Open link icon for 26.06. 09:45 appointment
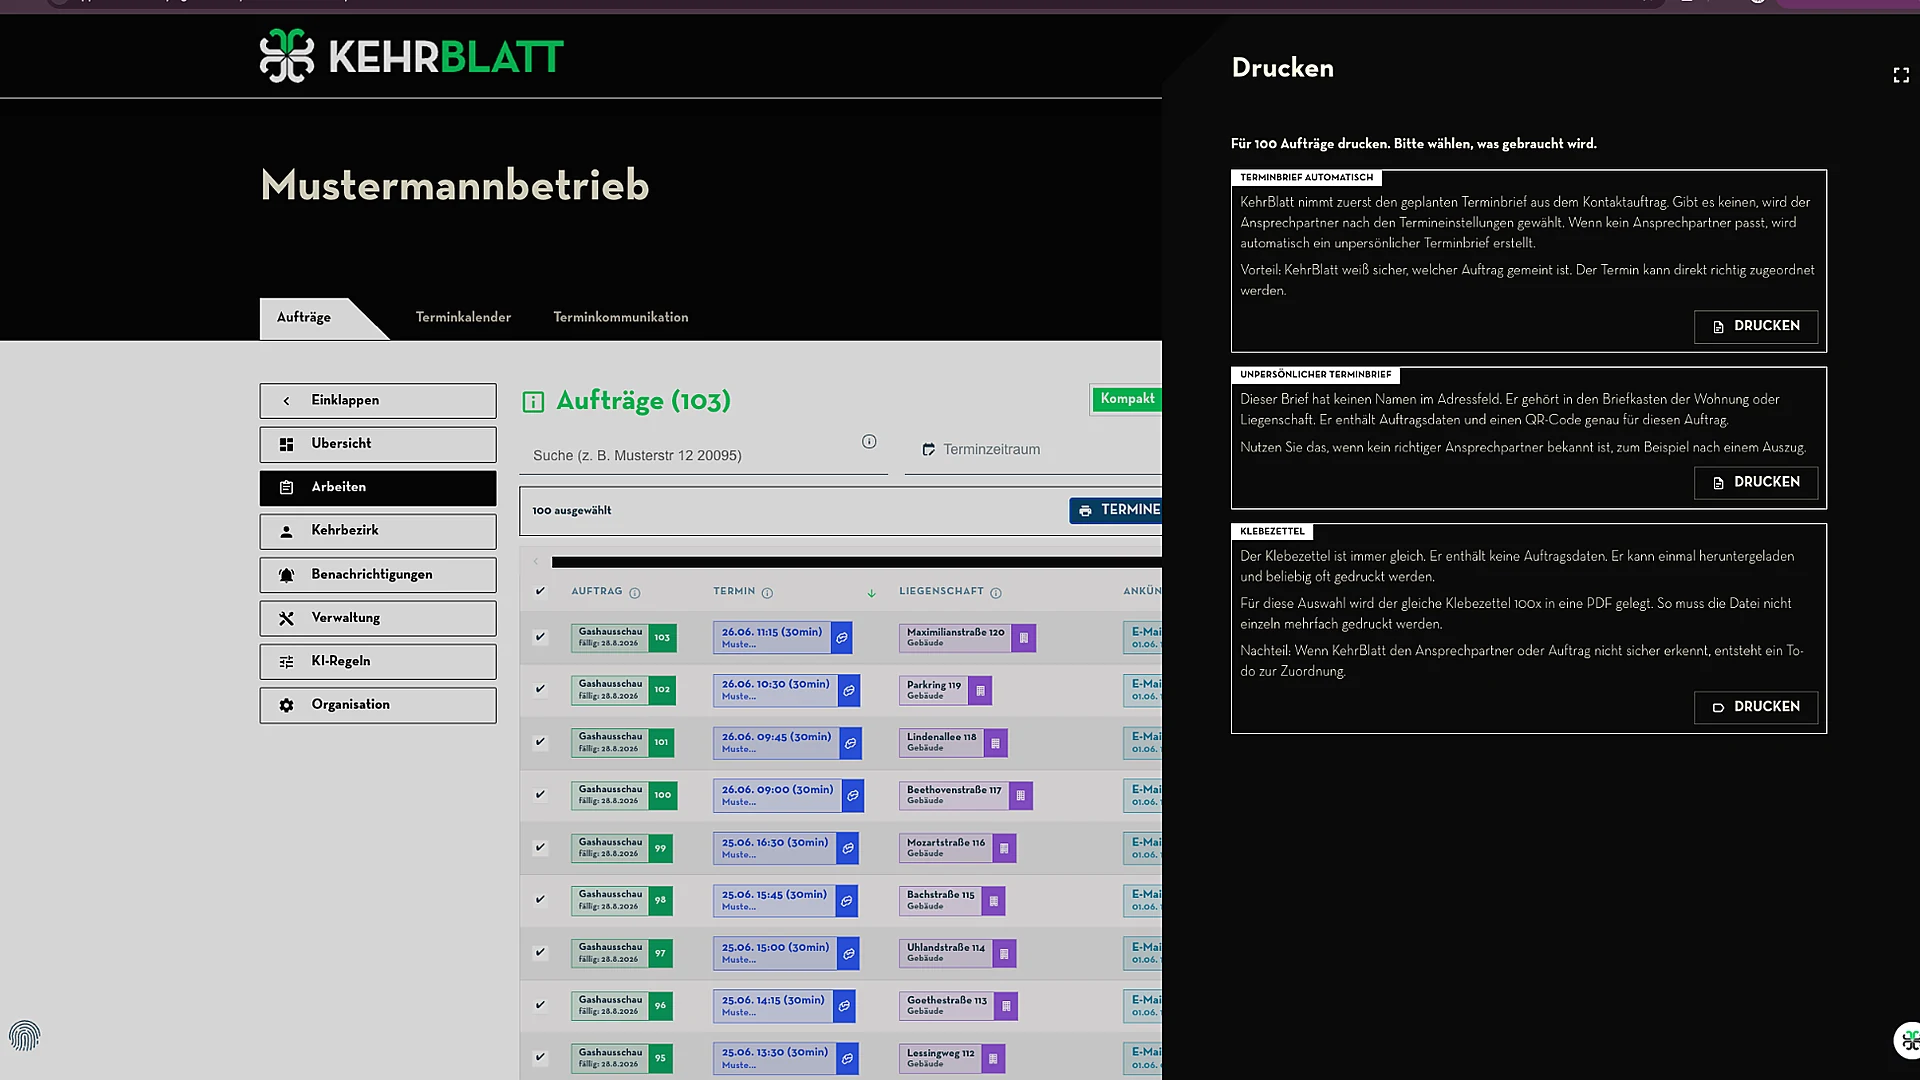The width and height of the screenshot is (1920, 1080). pyautogui.click(x=851, y=743)
